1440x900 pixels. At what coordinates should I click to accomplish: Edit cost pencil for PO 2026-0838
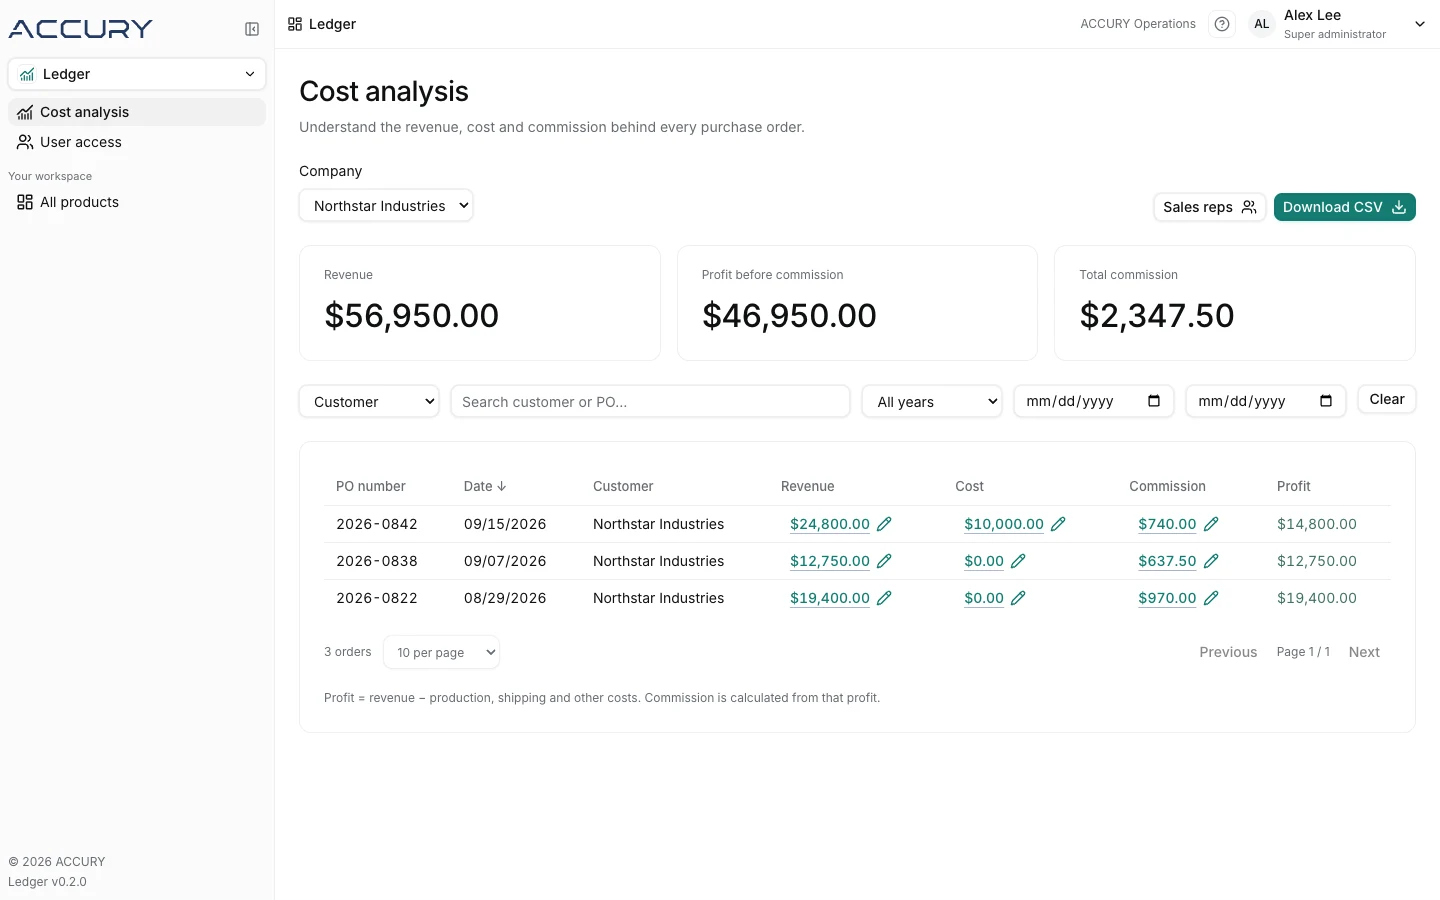[x=1018, y=561]
